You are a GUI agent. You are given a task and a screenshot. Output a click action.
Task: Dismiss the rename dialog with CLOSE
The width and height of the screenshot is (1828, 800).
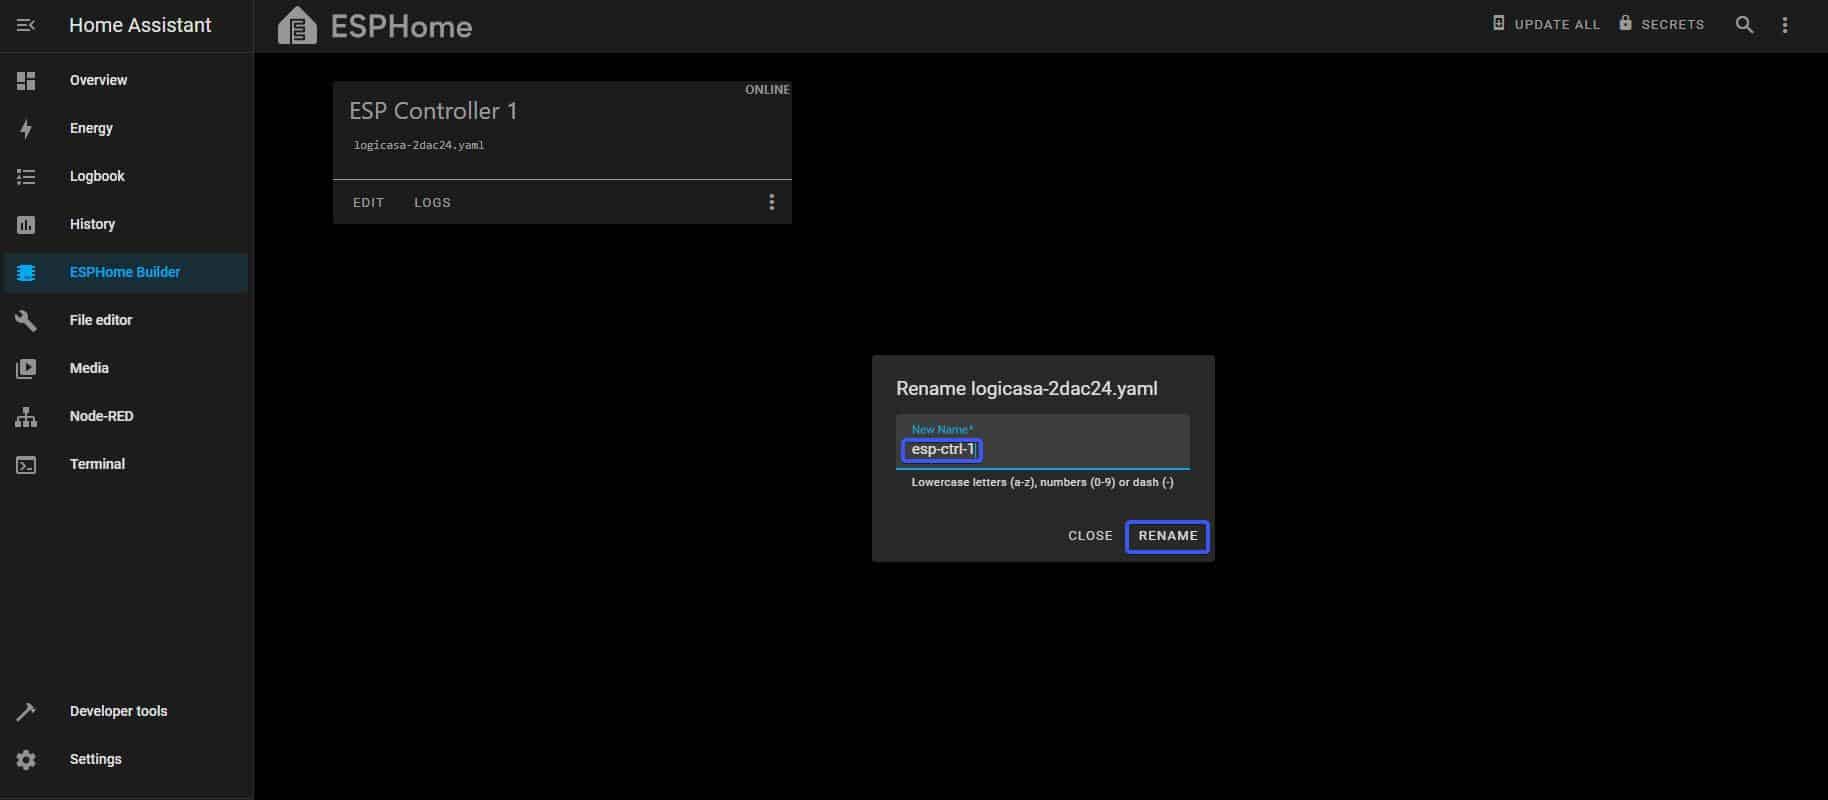(x=1090, y=536)
